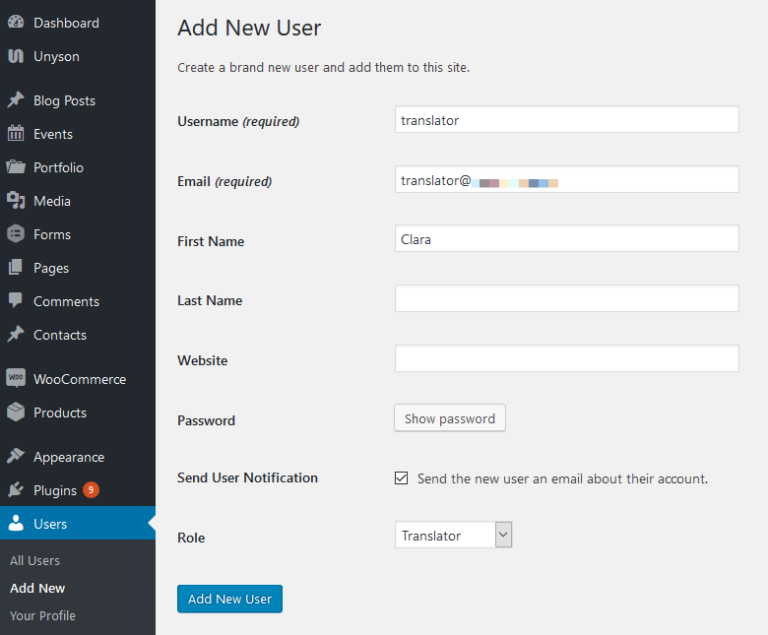Uncheck the Send User Notification checkbox
This screenshot has height=635, width=768.
pyautogui.click(x=402, y=479)
